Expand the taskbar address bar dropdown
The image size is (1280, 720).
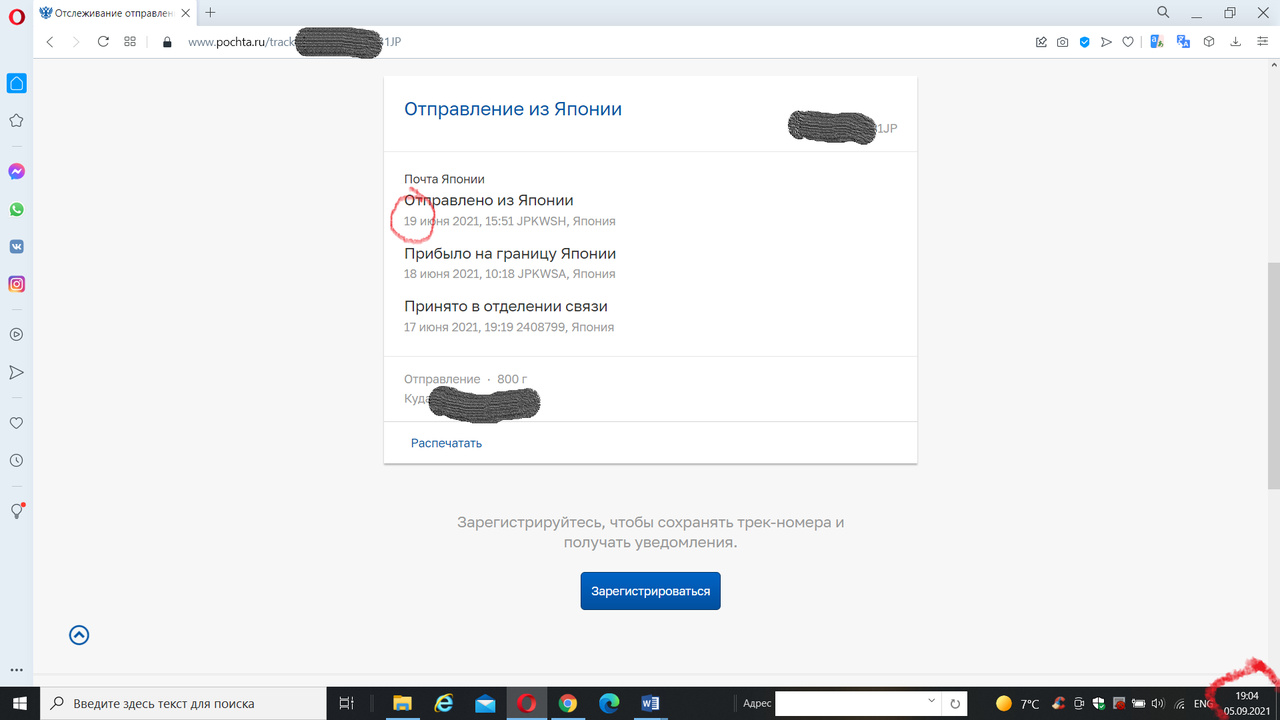click(x=932, y=702)
